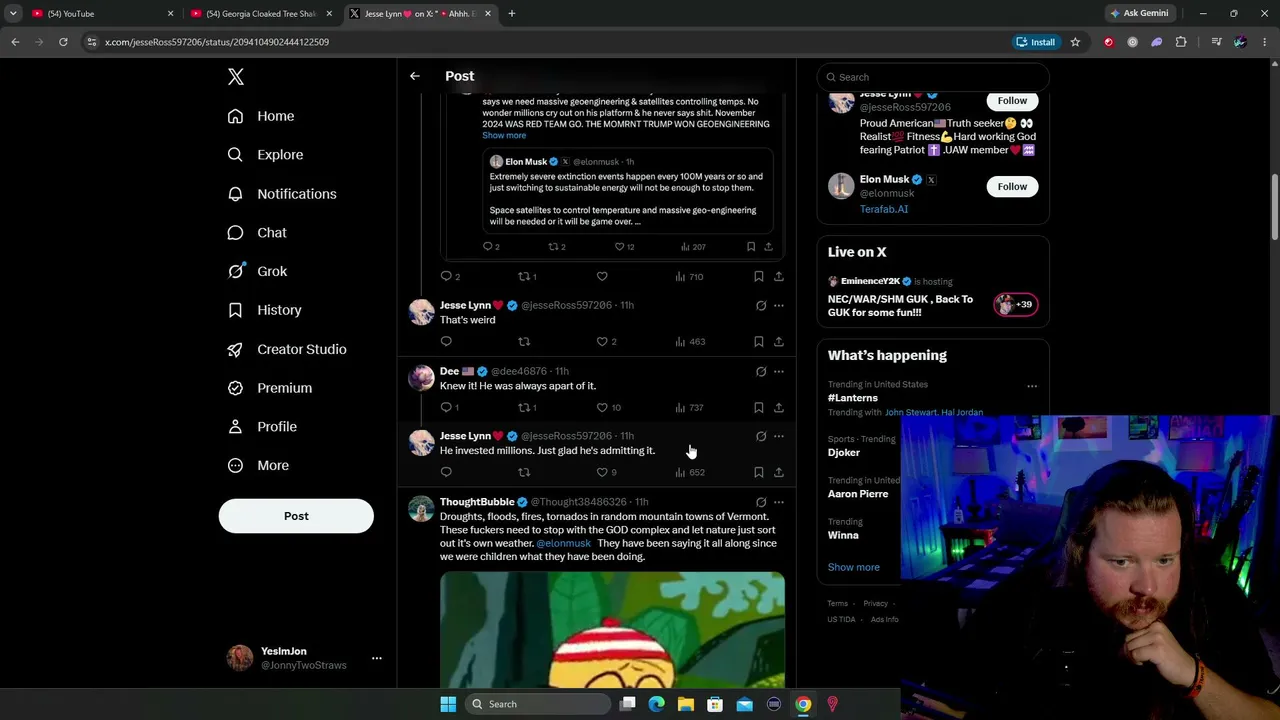Open options for the #Lanterns trend
This screenshot has width=1280, height=720.
(1032, 386)
